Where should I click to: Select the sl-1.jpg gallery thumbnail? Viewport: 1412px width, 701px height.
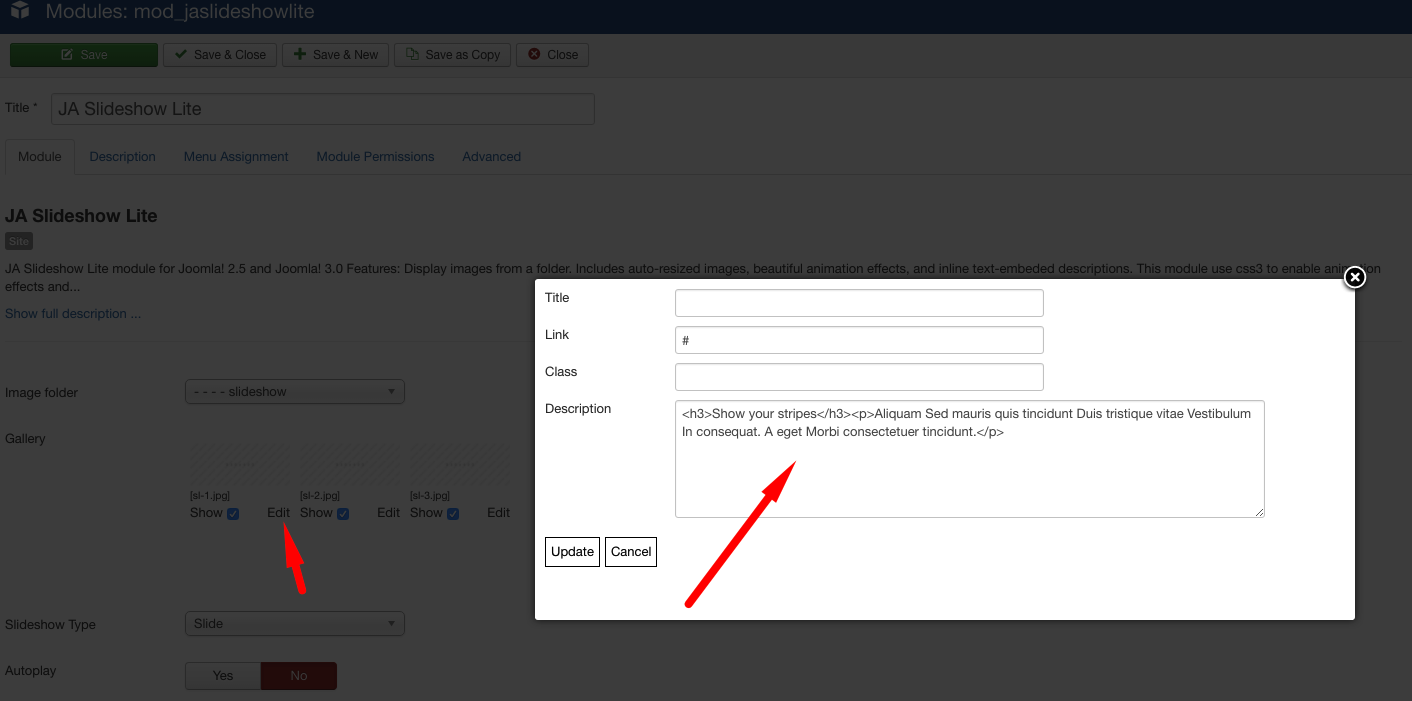tap(239, 465)
